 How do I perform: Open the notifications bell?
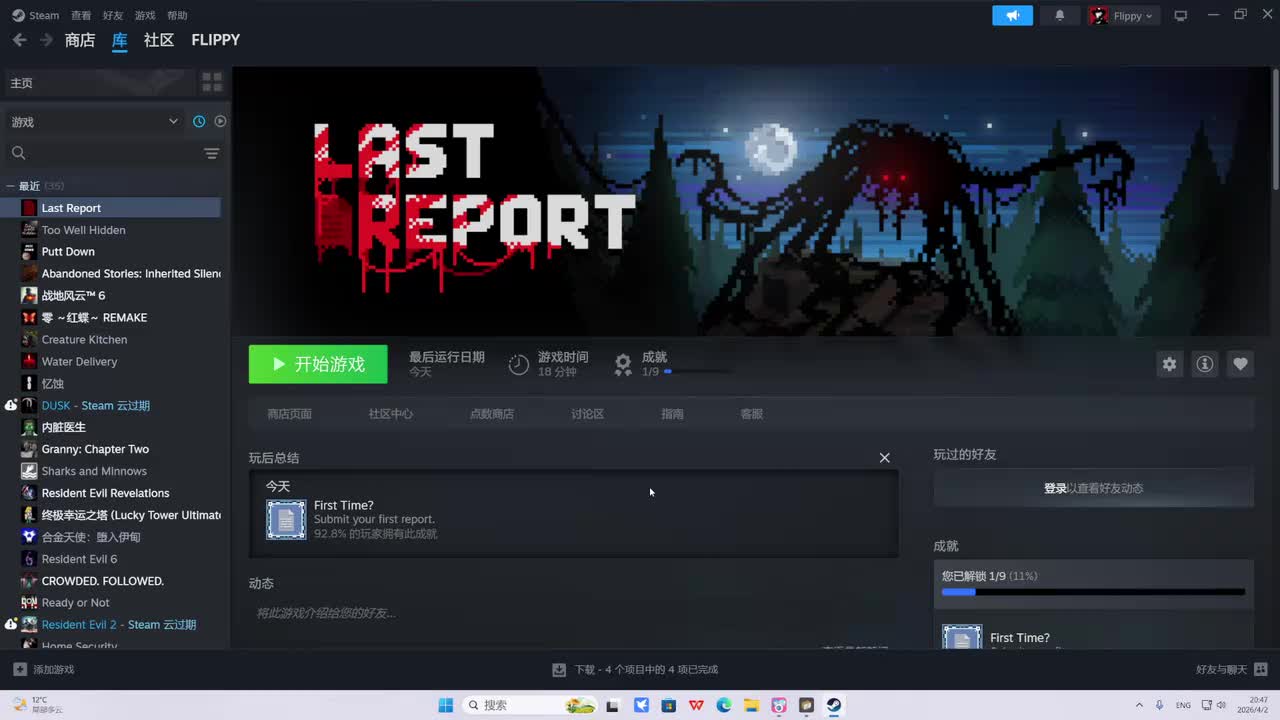point(1060,15)
